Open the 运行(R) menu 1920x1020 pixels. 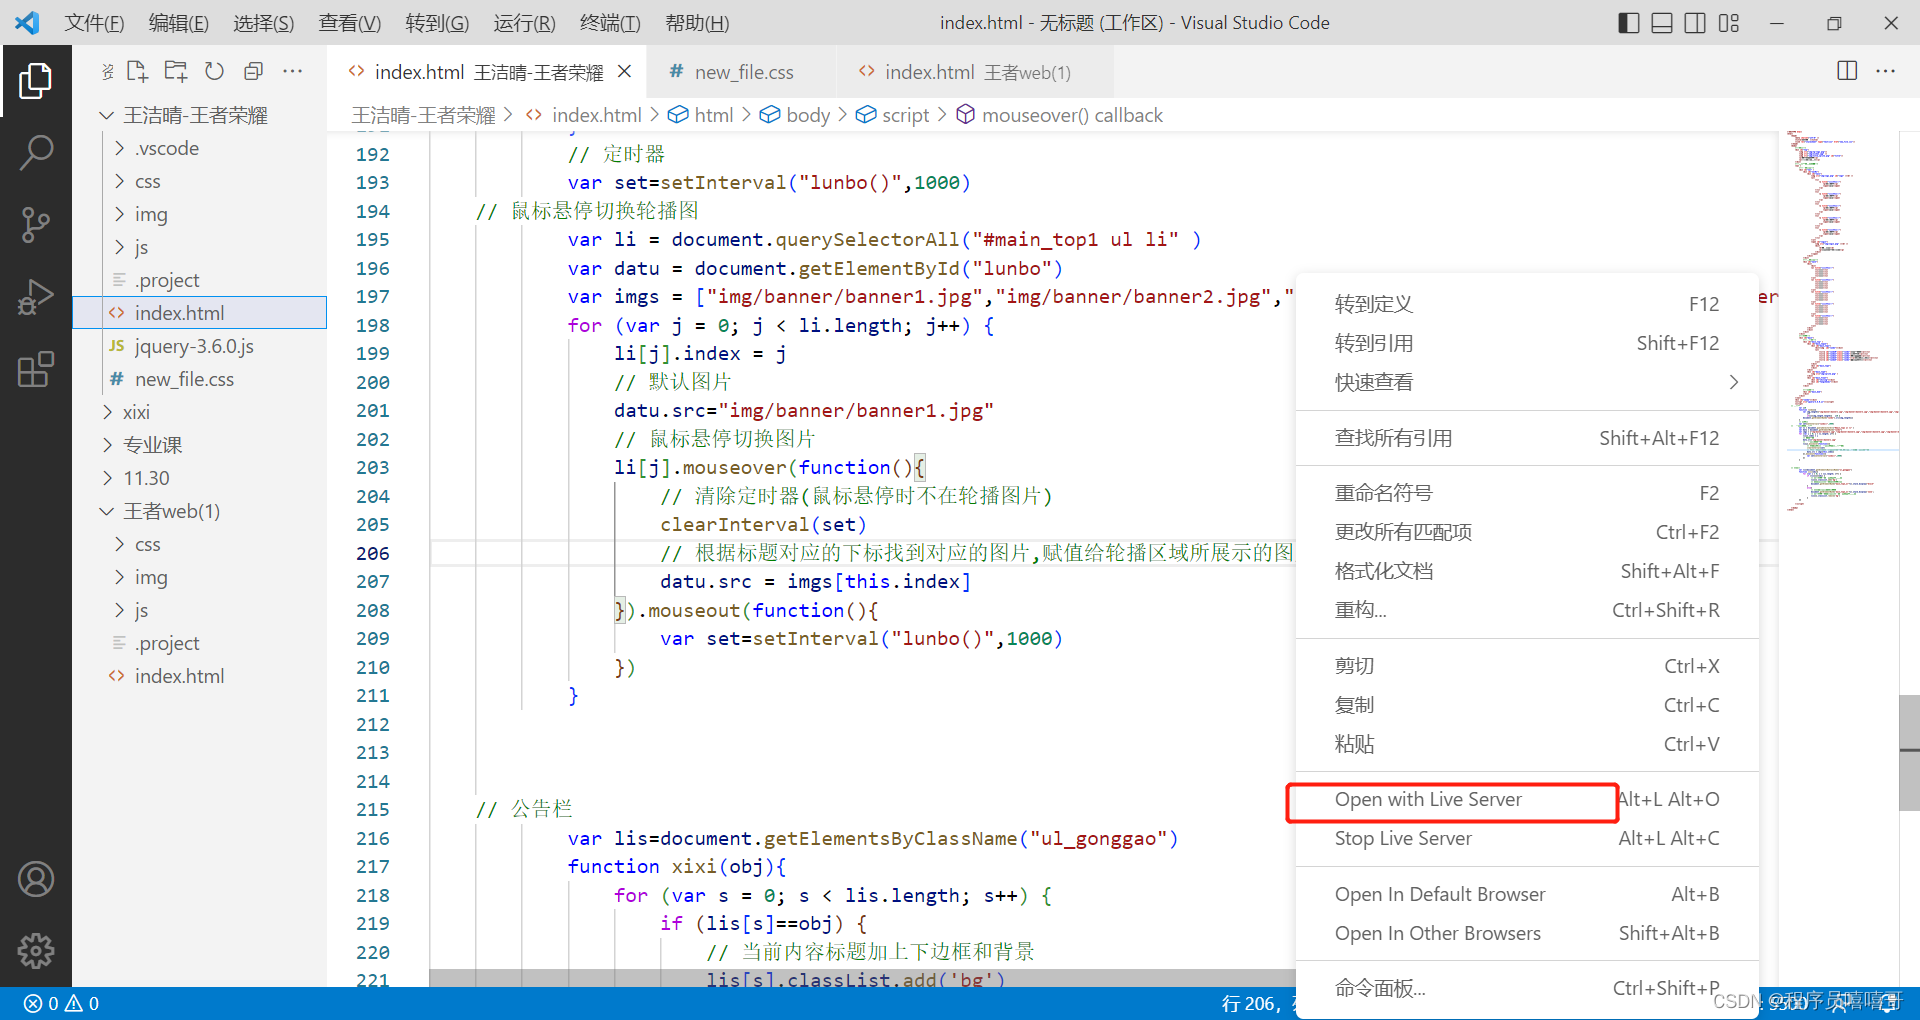coord(524,23)
